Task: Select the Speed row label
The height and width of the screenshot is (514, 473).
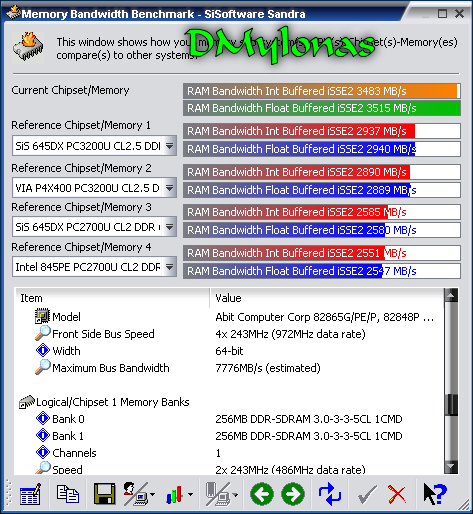Action: (x=67, y=469)
